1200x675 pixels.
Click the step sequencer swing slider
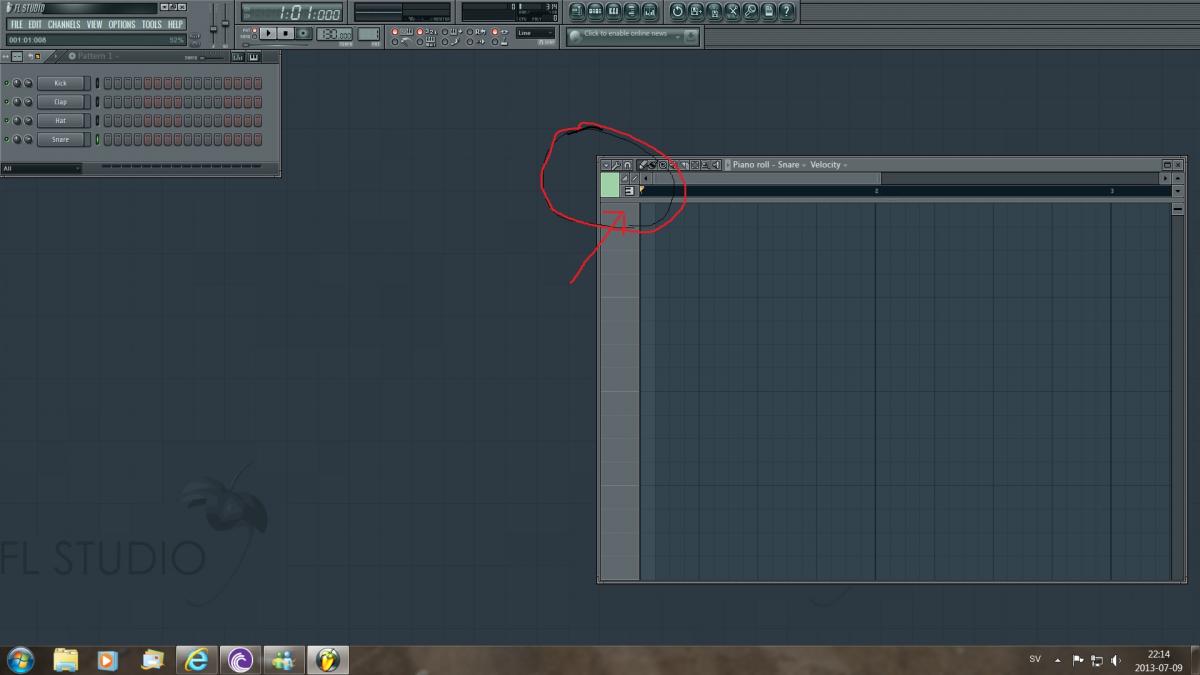[x=211, y=57]
